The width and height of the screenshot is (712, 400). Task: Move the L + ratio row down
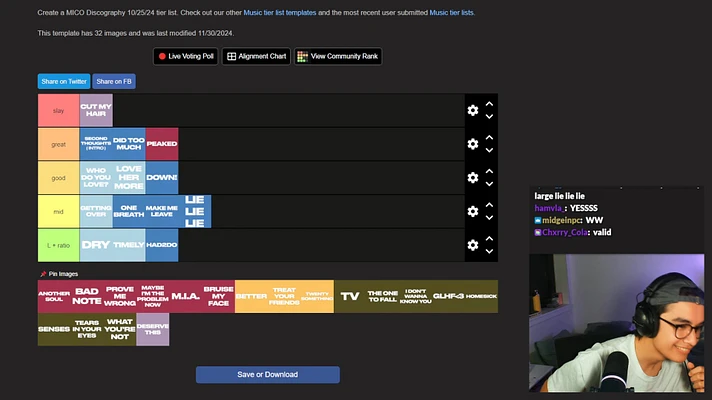(489, 251)
